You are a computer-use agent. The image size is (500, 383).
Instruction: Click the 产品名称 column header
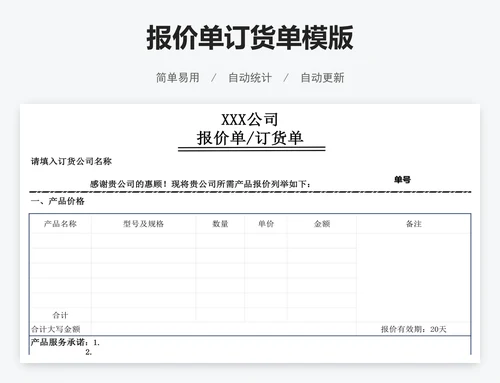click(x=60, y=224)
